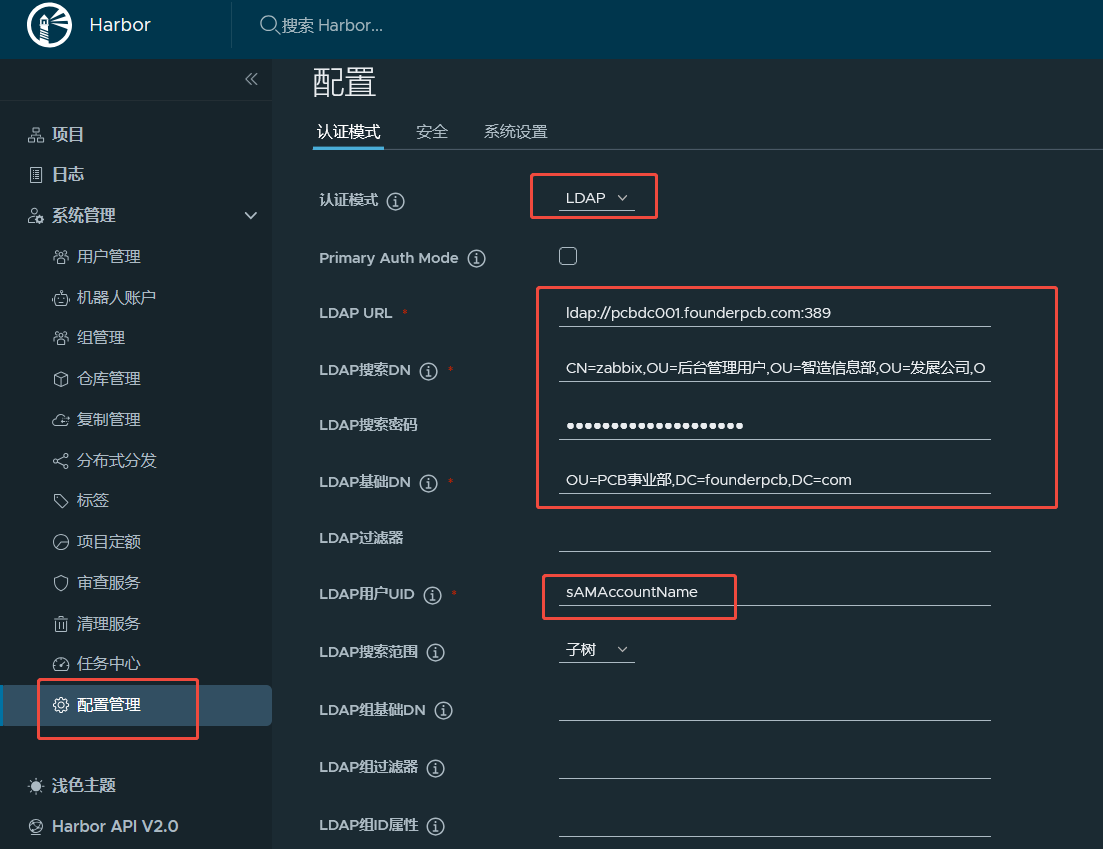Click the 标签 tag icon

(61, 501)
